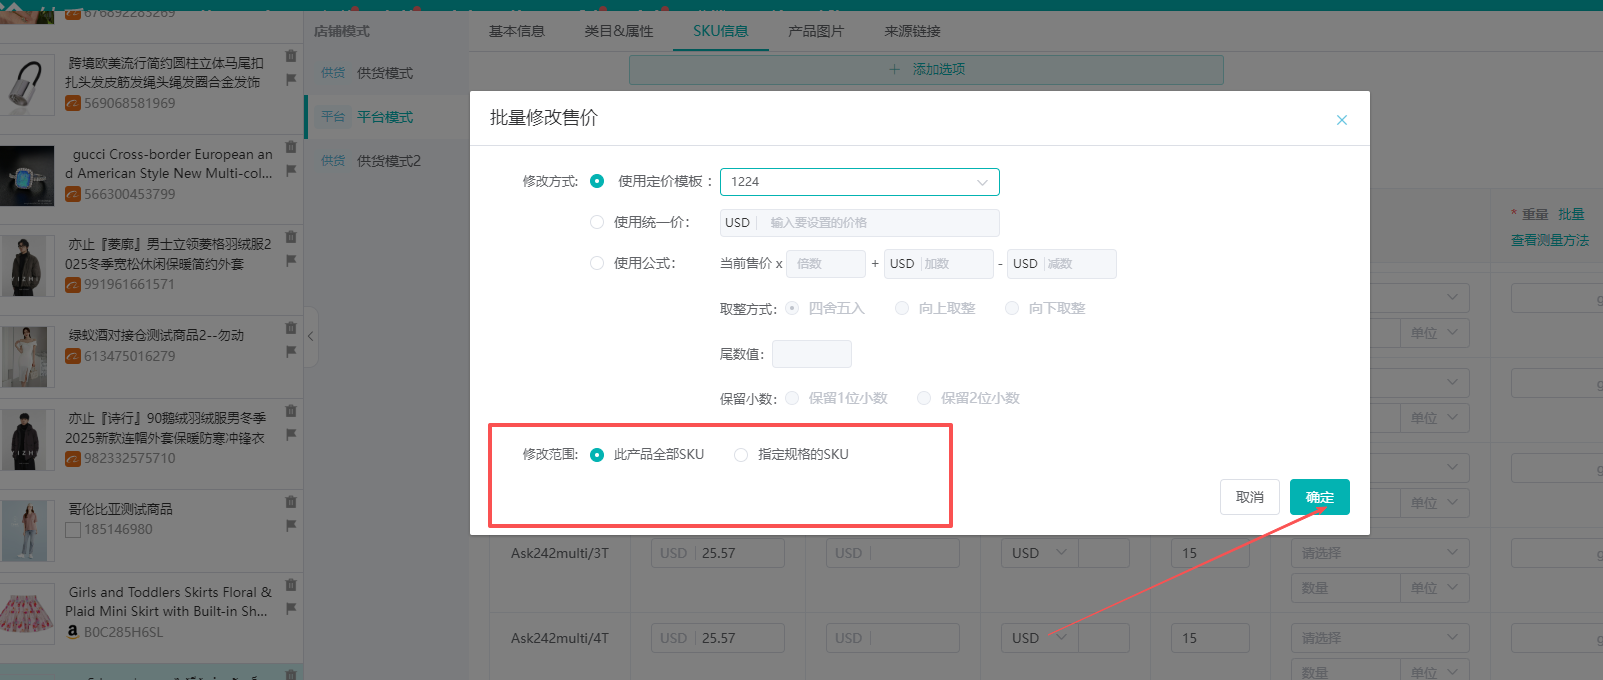This screenshot has width=1603, height=680.
Task: Delete the Girls and Toddlers Skirts product
Action: (291, 585)
